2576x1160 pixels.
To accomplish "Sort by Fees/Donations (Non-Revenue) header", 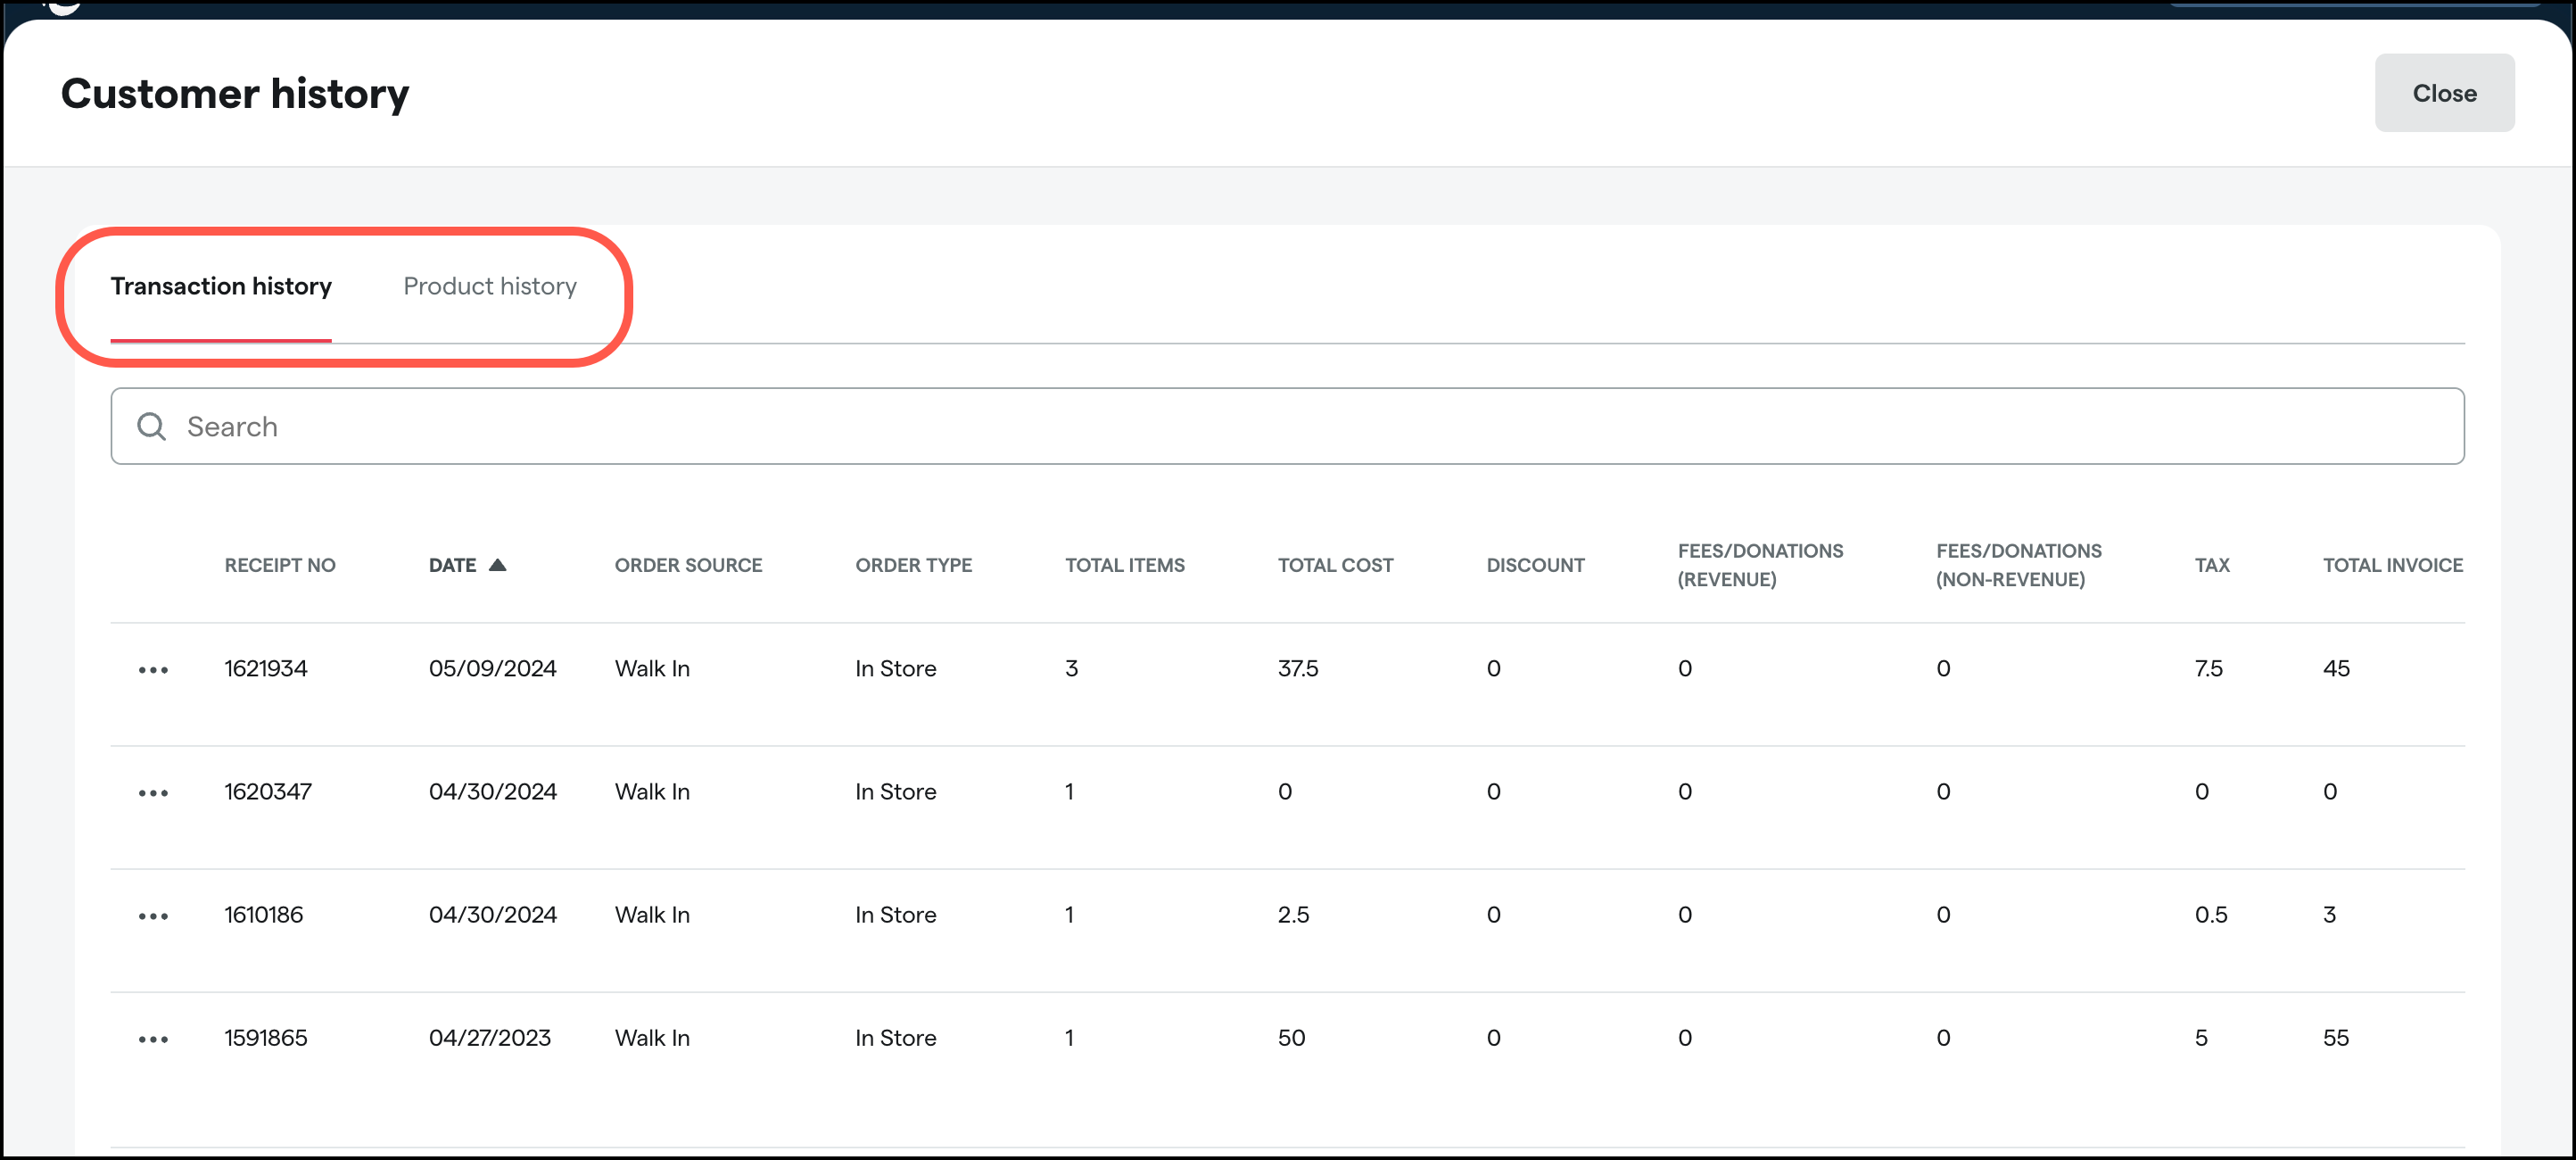I will tap(2018, 565).
